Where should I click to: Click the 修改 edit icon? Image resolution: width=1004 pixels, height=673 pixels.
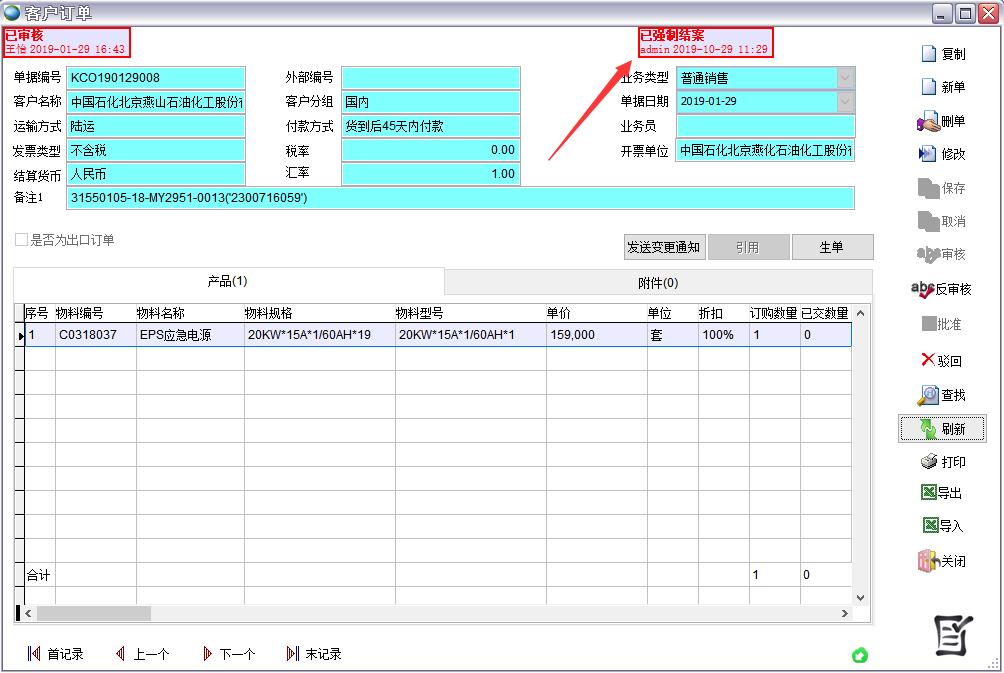[x=928, y=154]
